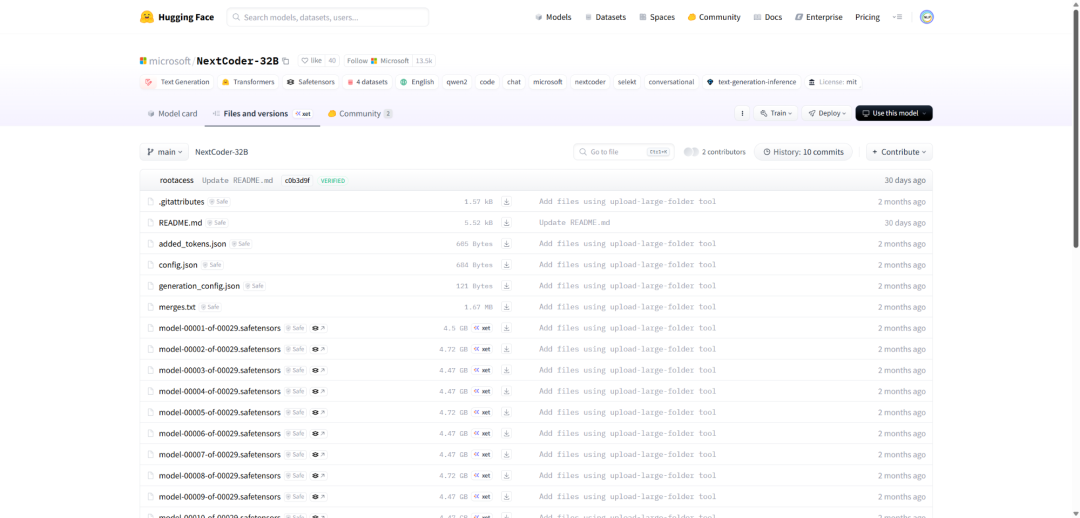The height and width of the screenshot is (518, 1080).
Task: Click the rootacess author link
Action: click(x=176, y=180)
